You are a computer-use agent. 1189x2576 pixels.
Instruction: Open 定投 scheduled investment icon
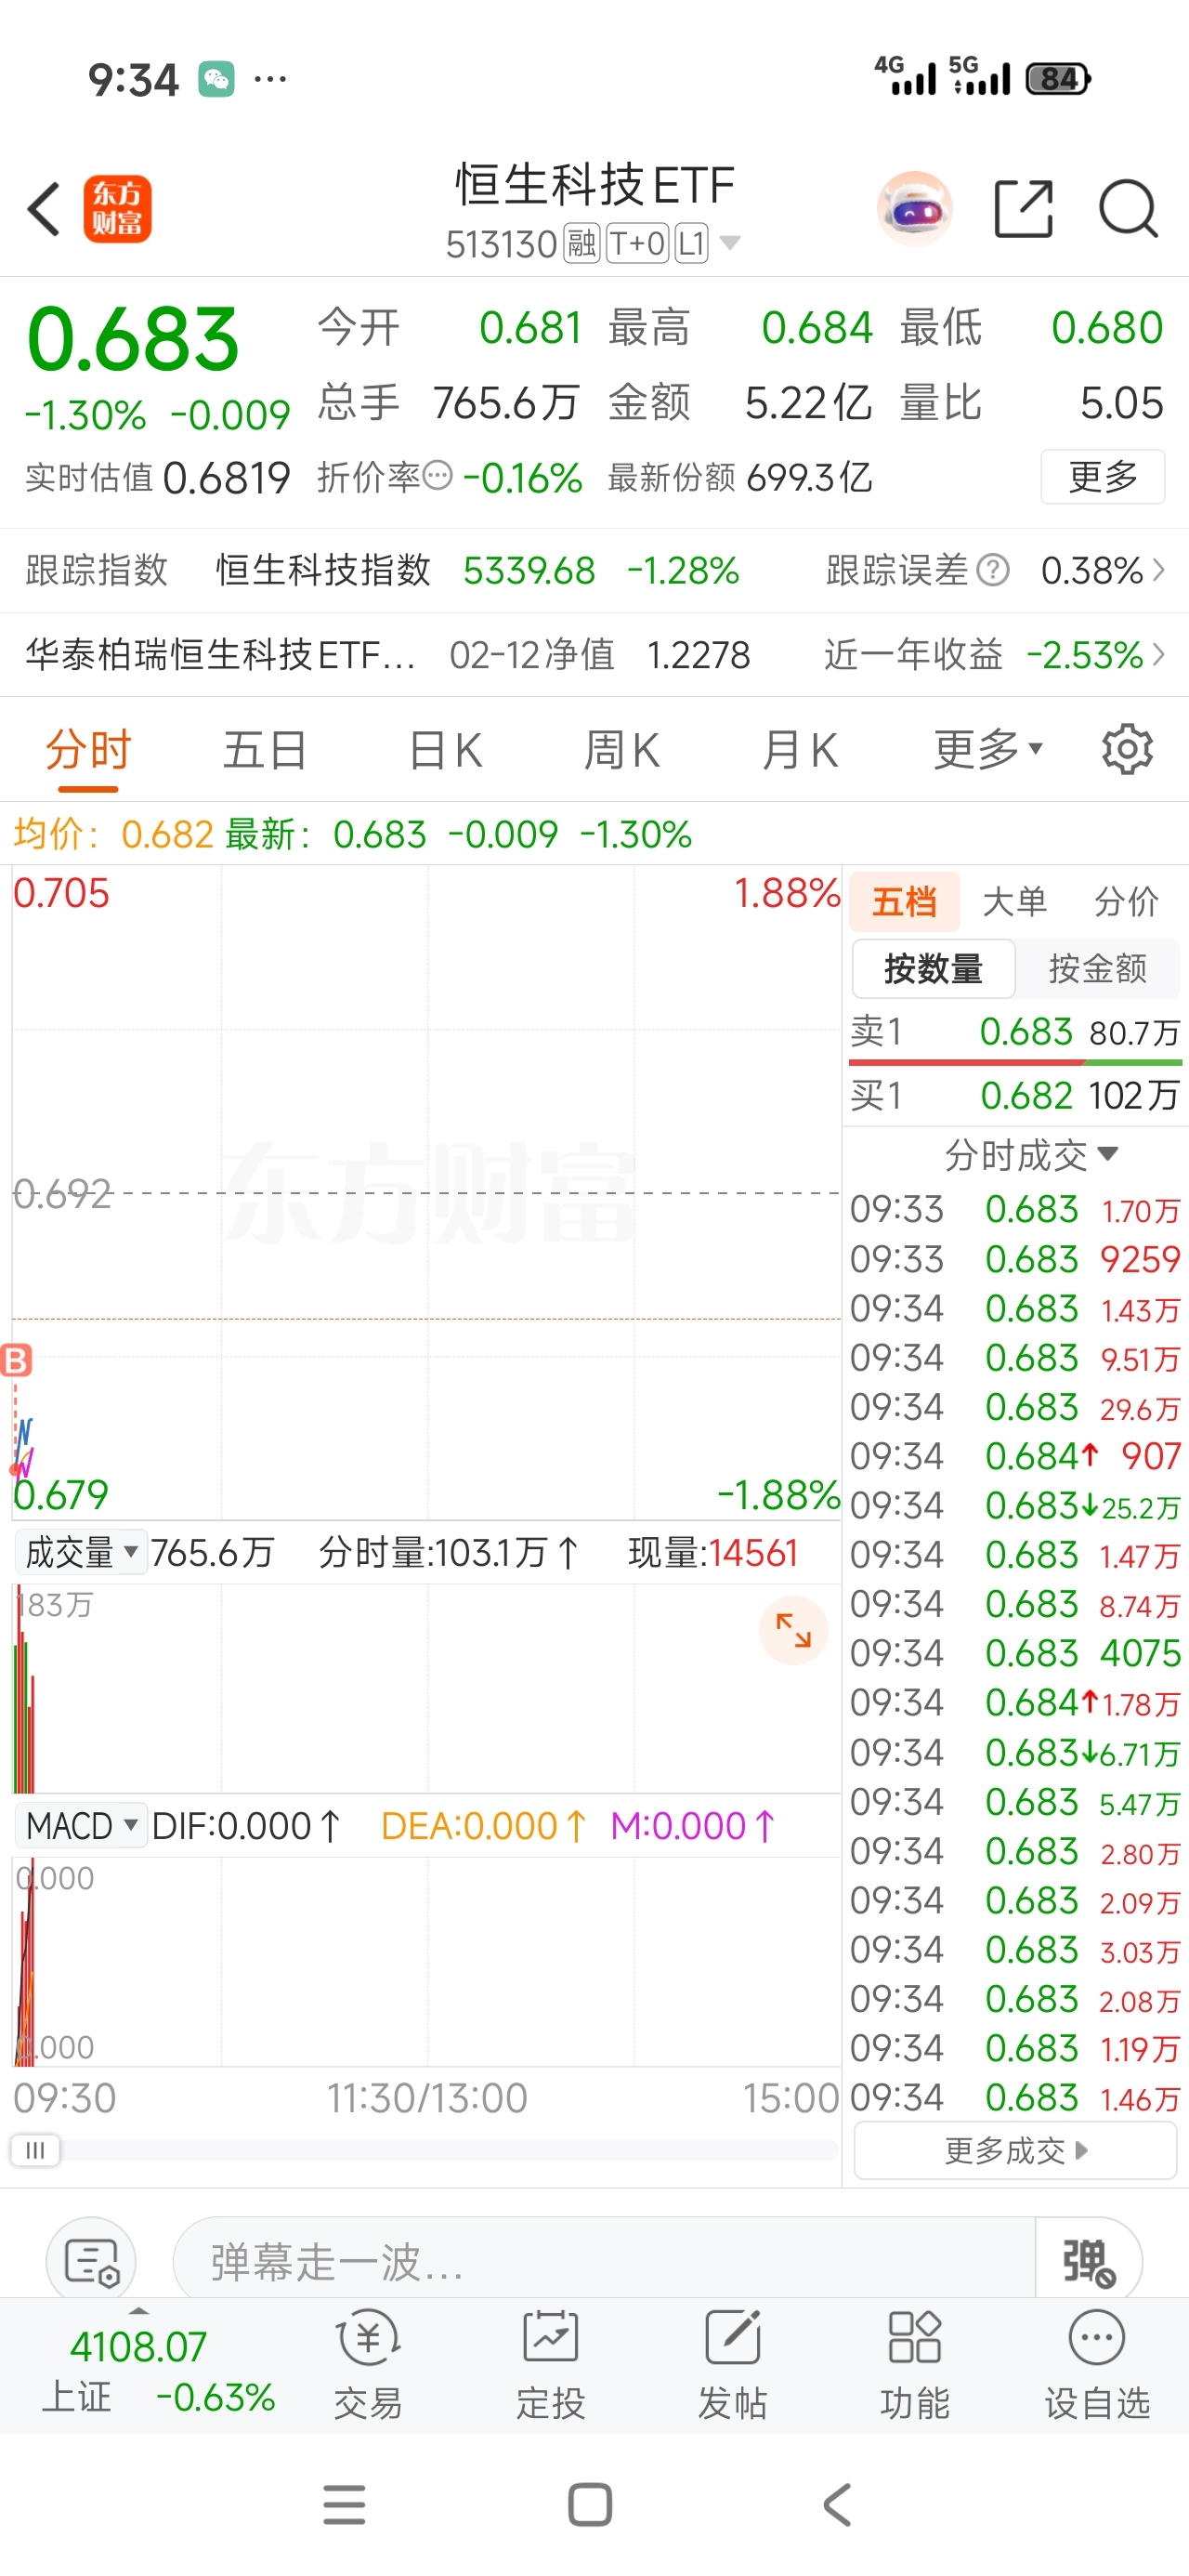point(550,2364)
